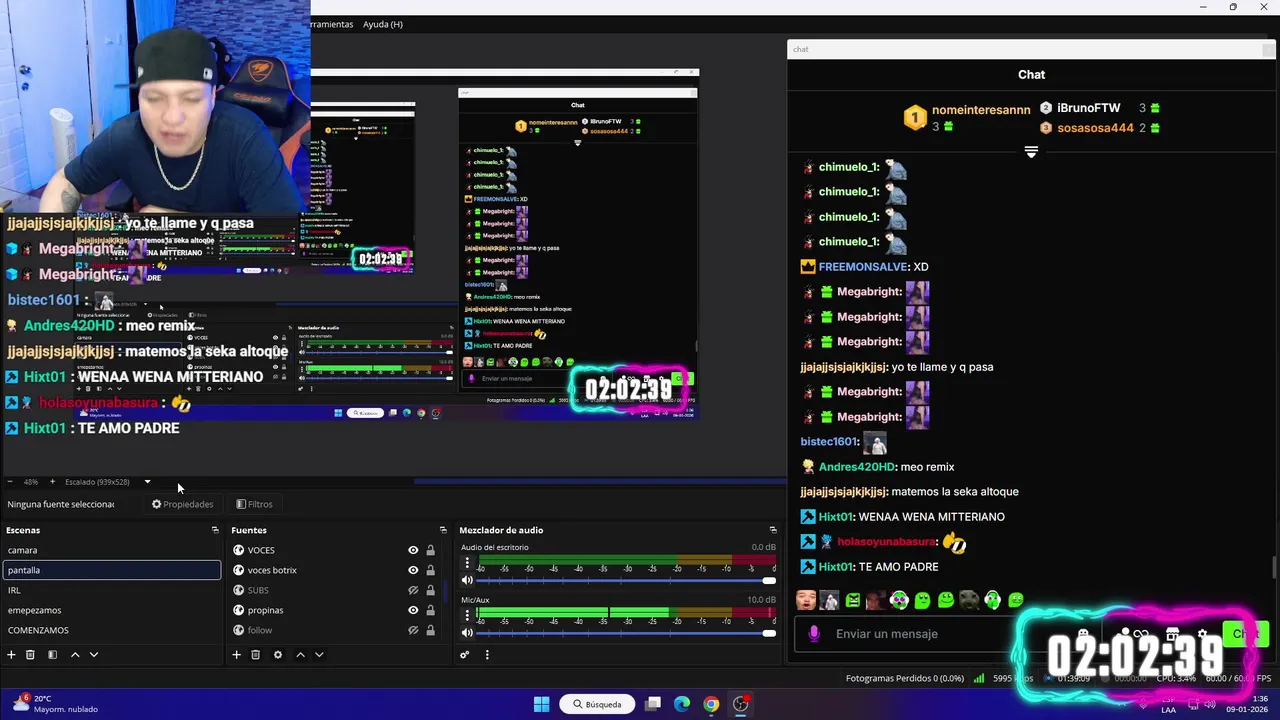Hide the VOCES source with its eye icon
Image resolution: width=1280 pixels, height=720 pixels.
pos(413,550)
